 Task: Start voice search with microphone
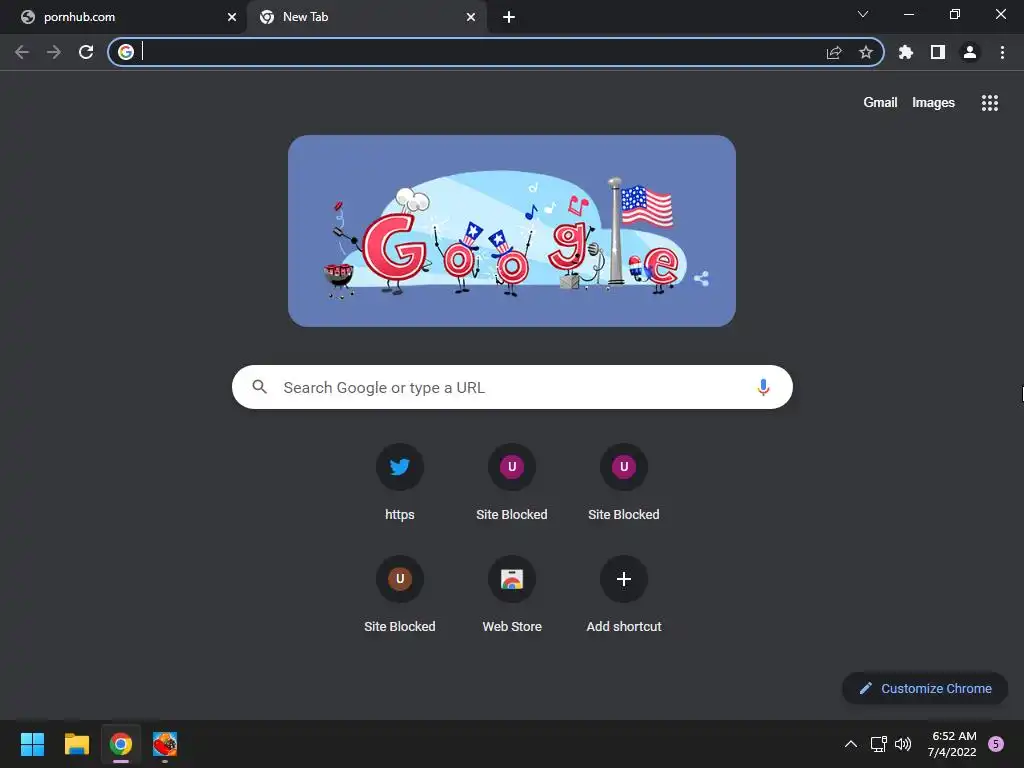click(763, 387)
